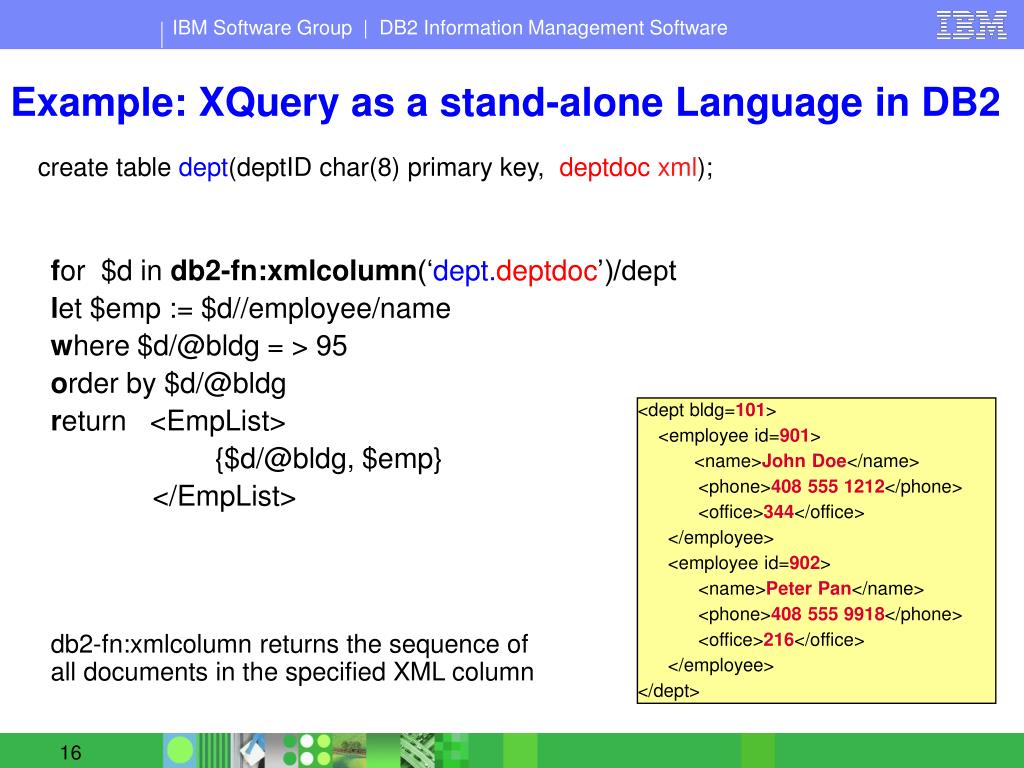Click closing '</EmpList>' tag
Viewport: 1024px width, 768px height.
pyautogui.click(x=224, y=496)
